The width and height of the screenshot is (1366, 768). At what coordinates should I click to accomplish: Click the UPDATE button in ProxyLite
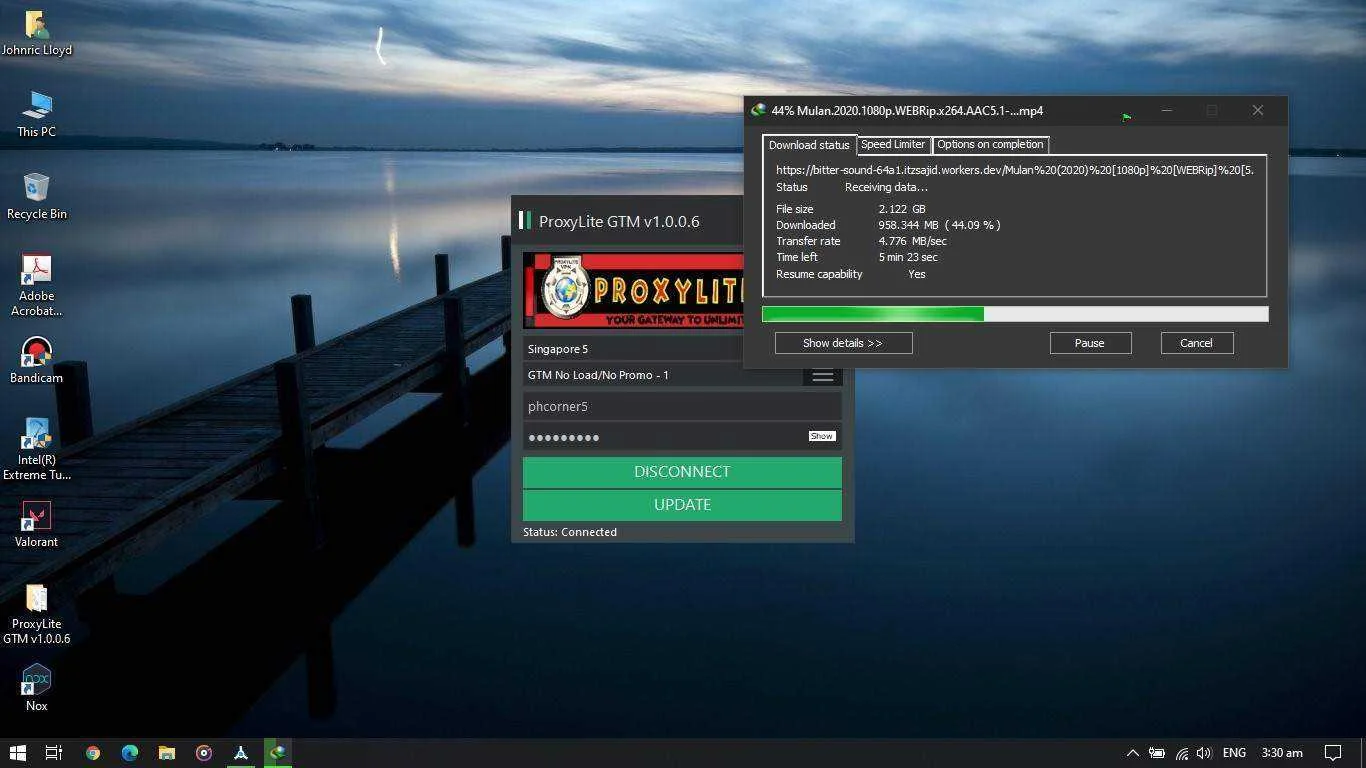(682, 505)
